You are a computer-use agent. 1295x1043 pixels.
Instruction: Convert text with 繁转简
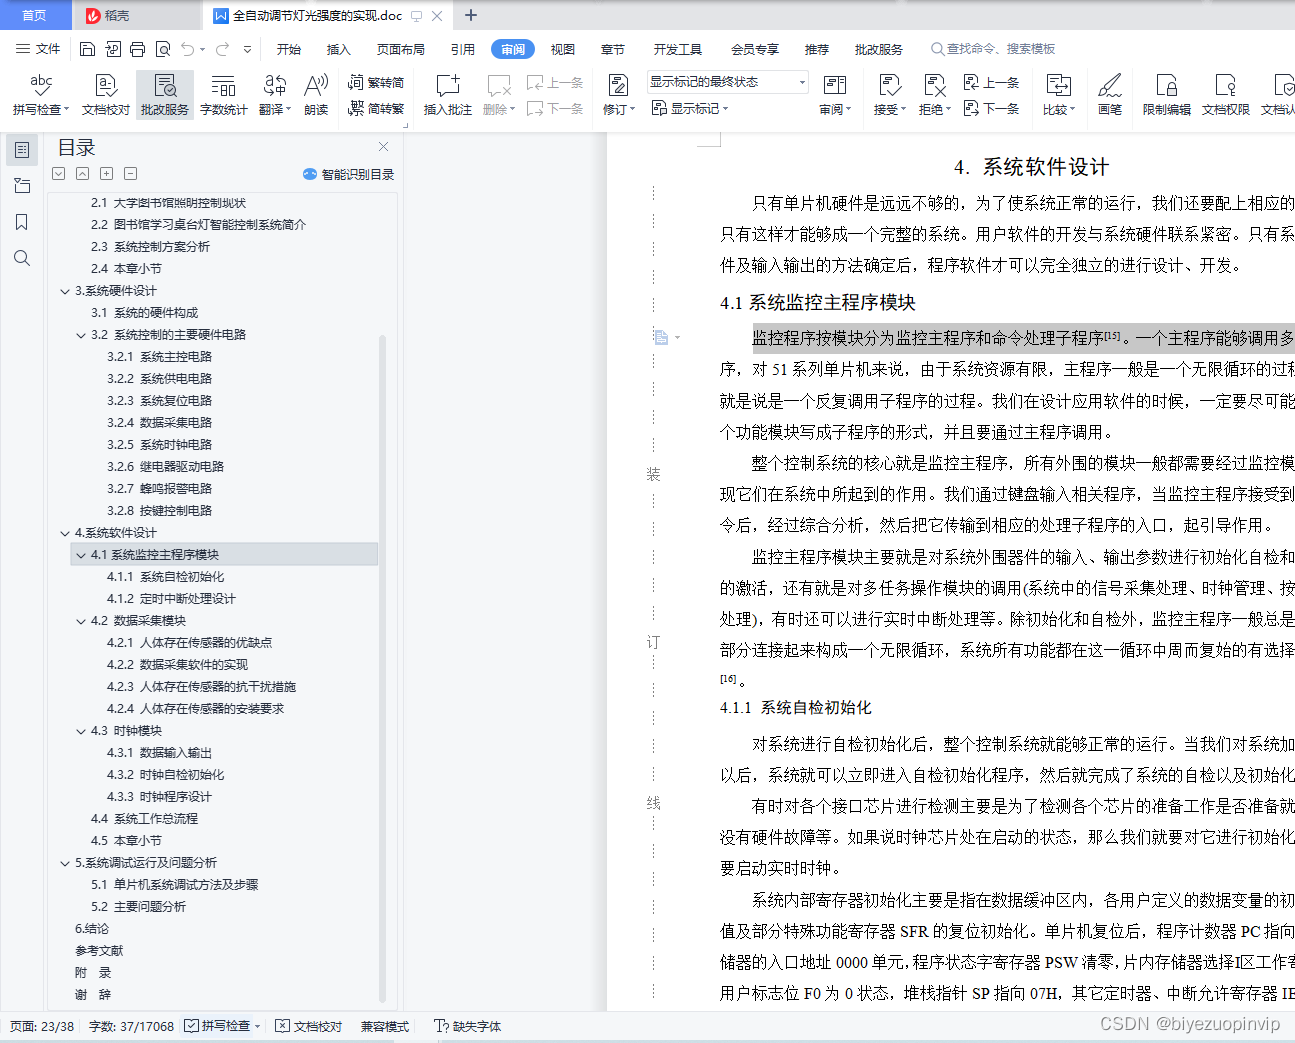376,83
